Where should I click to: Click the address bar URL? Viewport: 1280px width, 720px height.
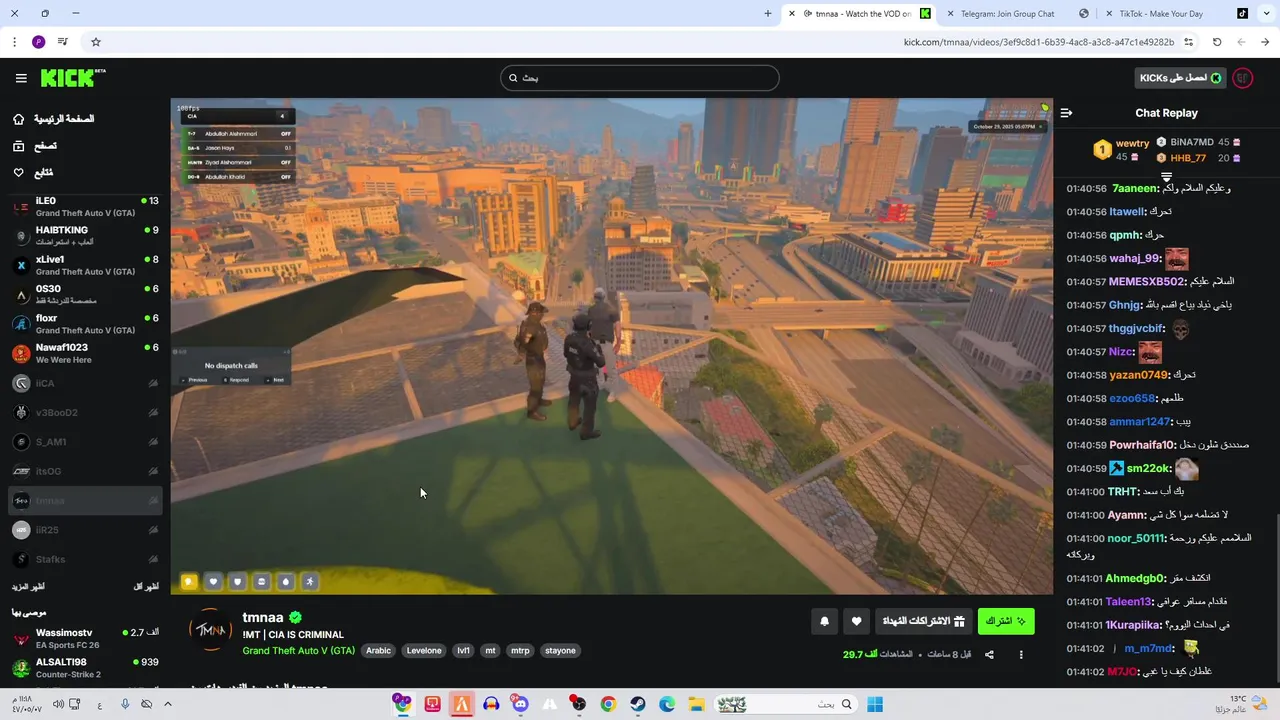click(x=1039, y=42)
